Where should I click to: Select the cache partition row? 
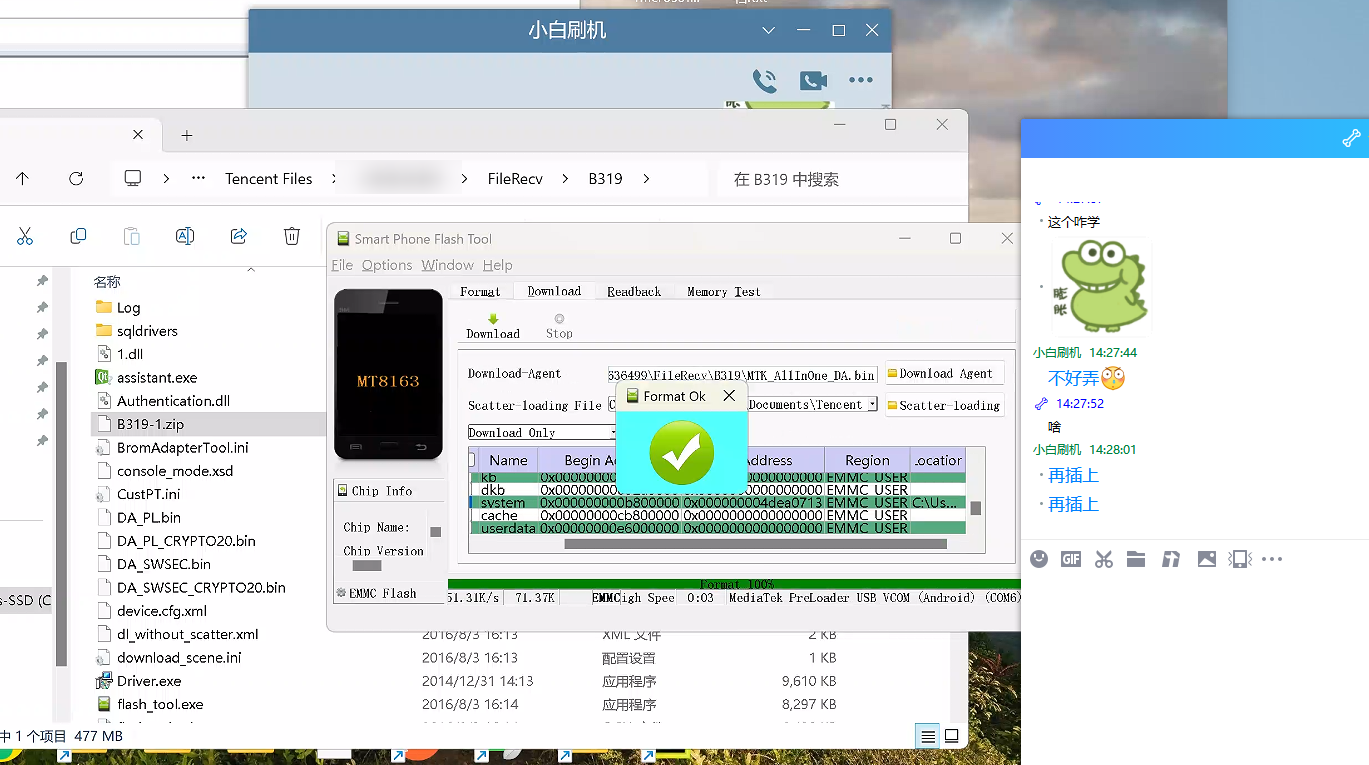(718, 515)
